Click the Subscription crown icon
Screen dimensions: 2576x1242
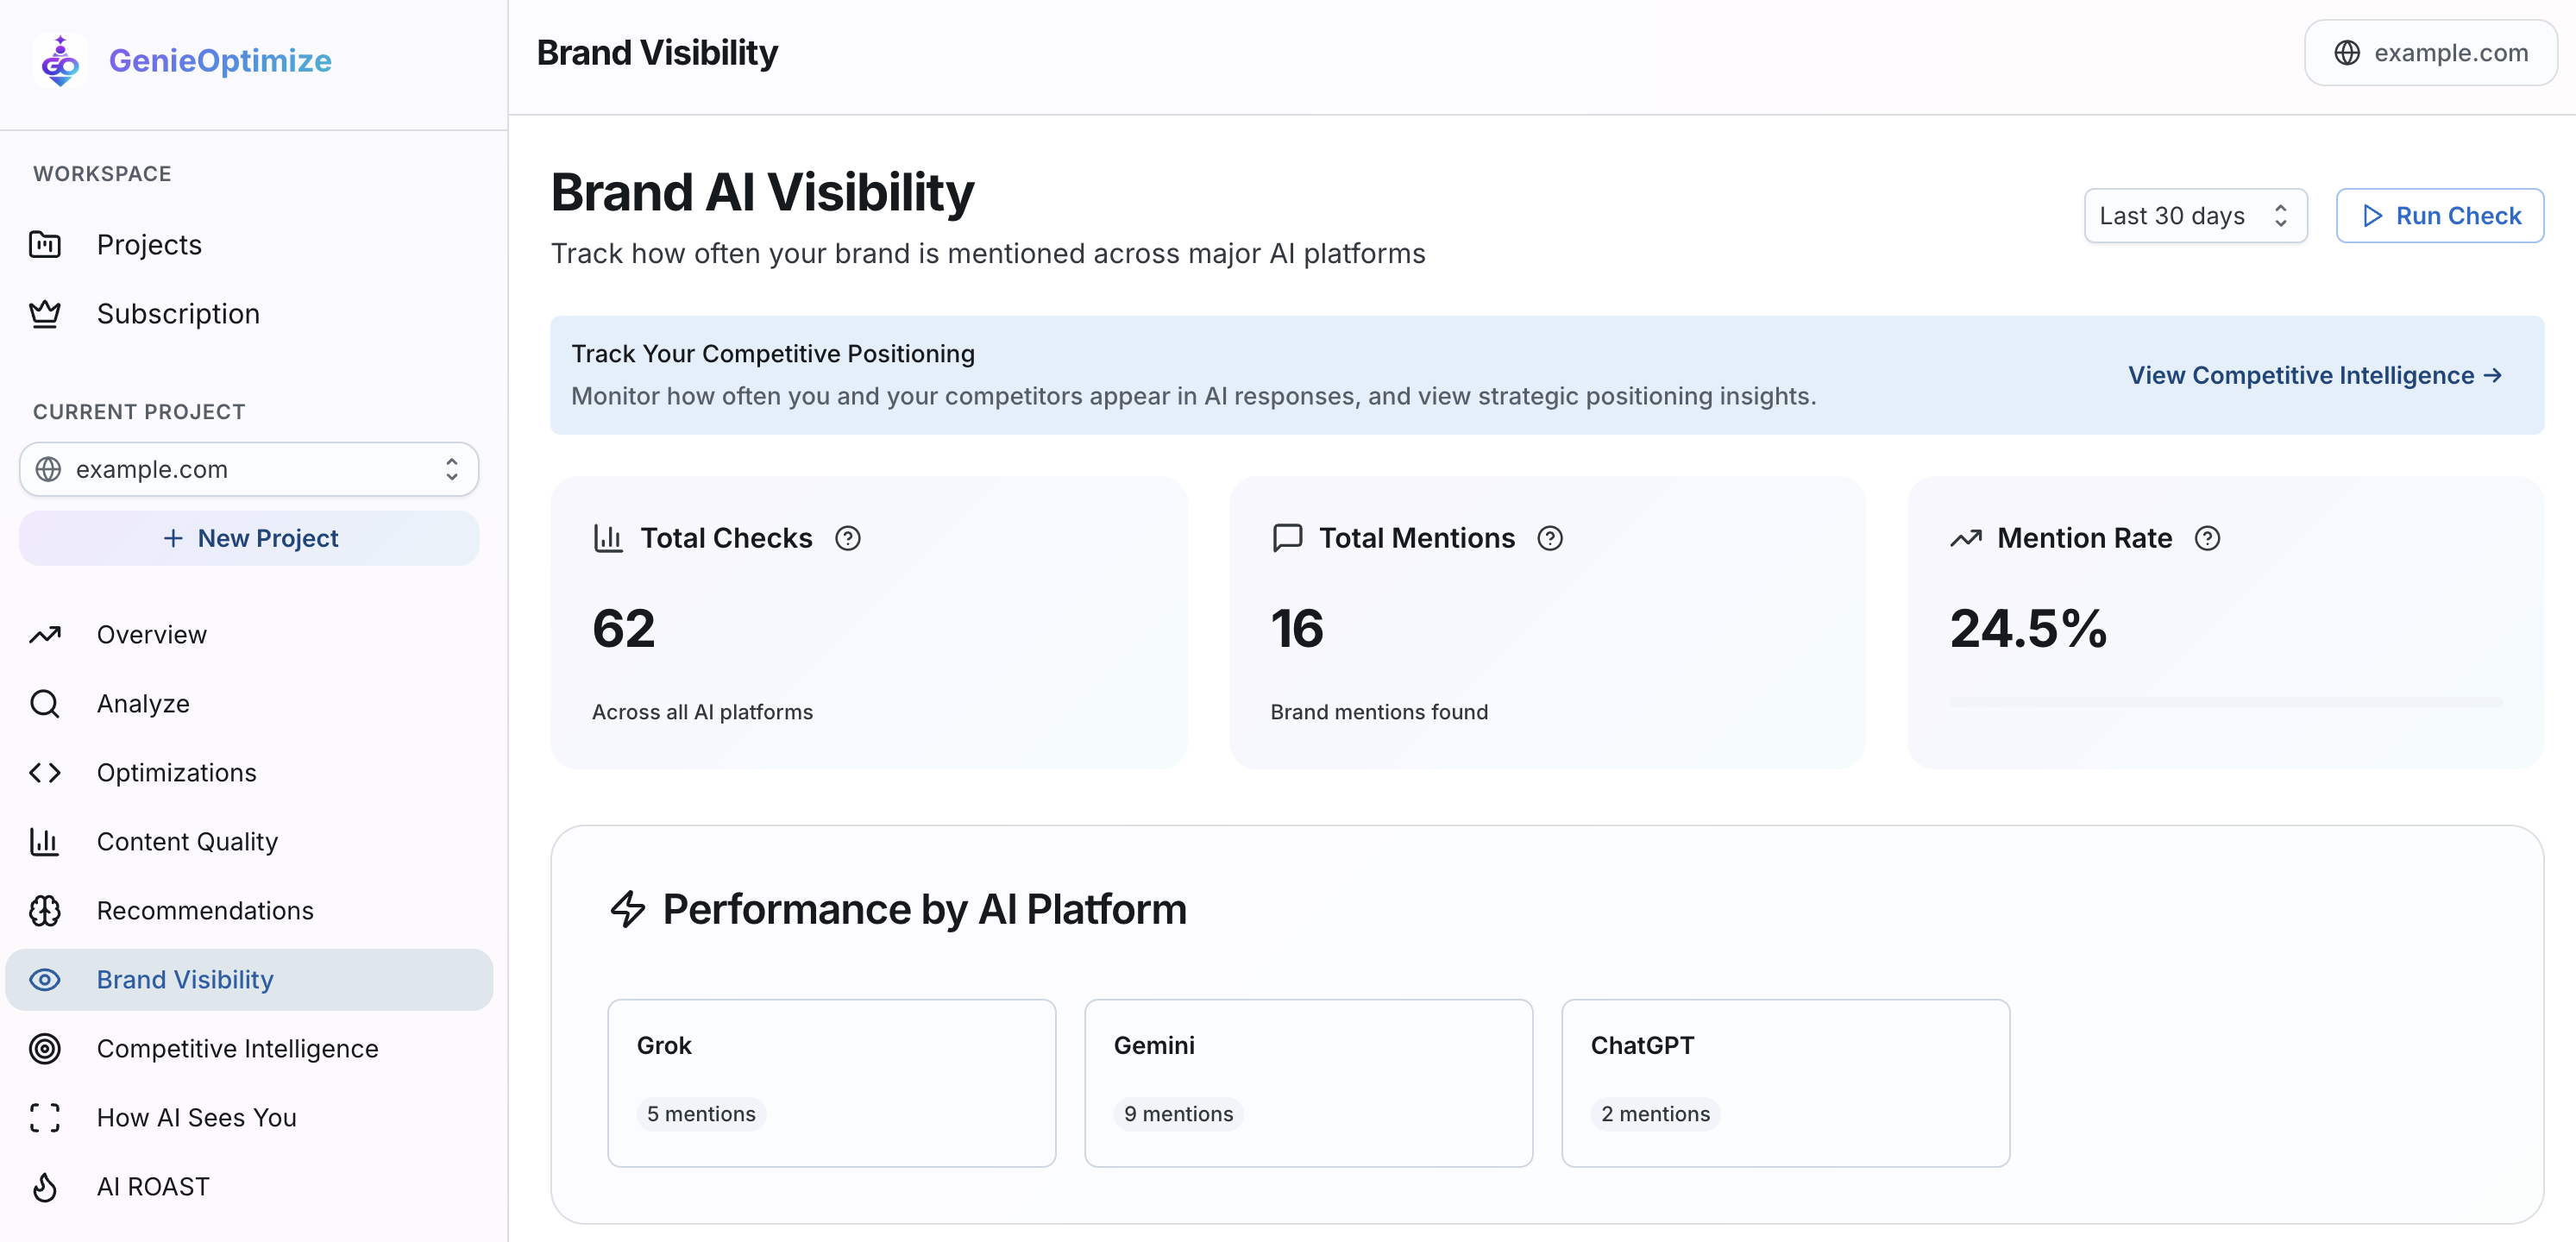point(45,314)
